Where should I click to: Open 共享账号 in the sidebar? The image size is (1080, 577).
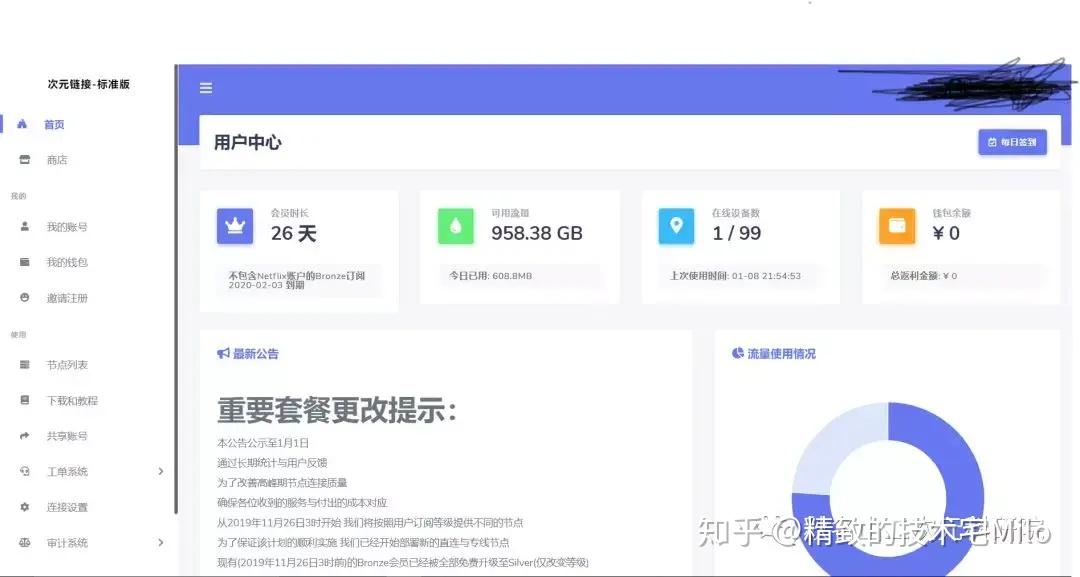pos(67,436)
